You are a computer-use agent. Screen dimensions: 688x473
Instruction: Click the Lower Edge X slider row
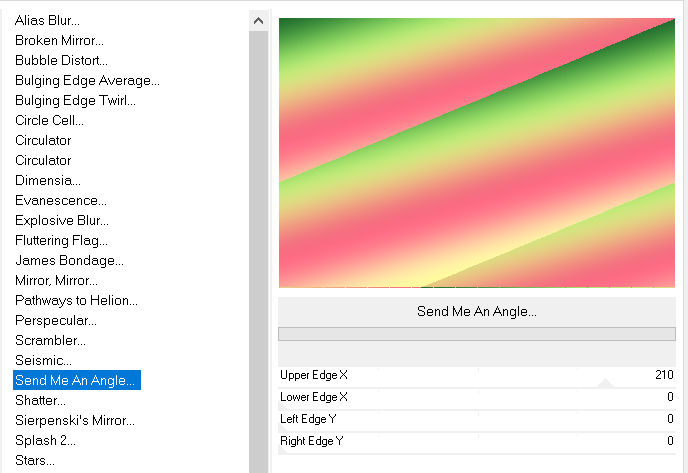pyautogui.click(x=477, y=397)
